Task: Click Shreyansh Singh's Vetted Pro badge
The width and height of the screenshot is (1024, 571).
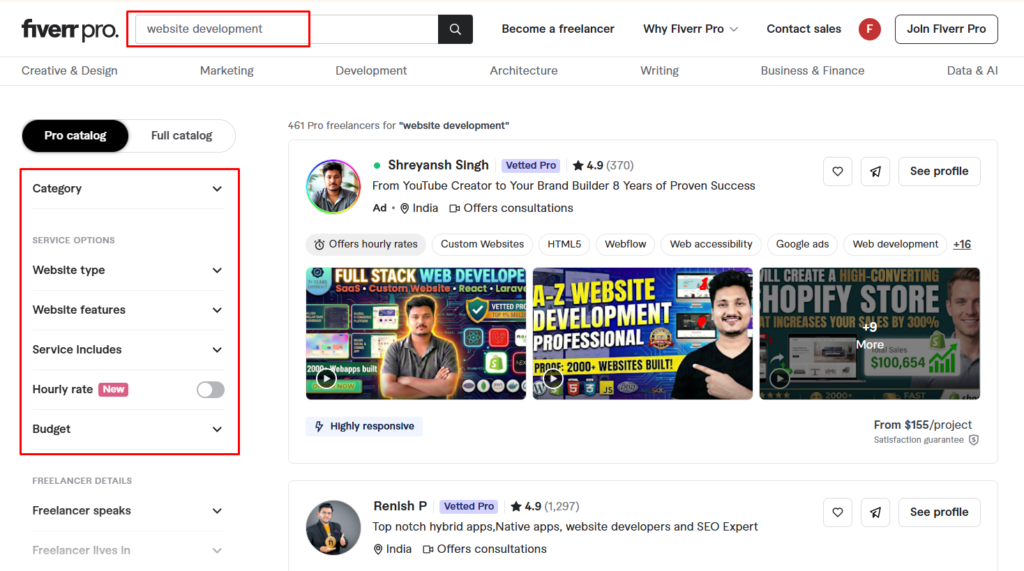Action: pyautogui.click(x=530, y=165)
